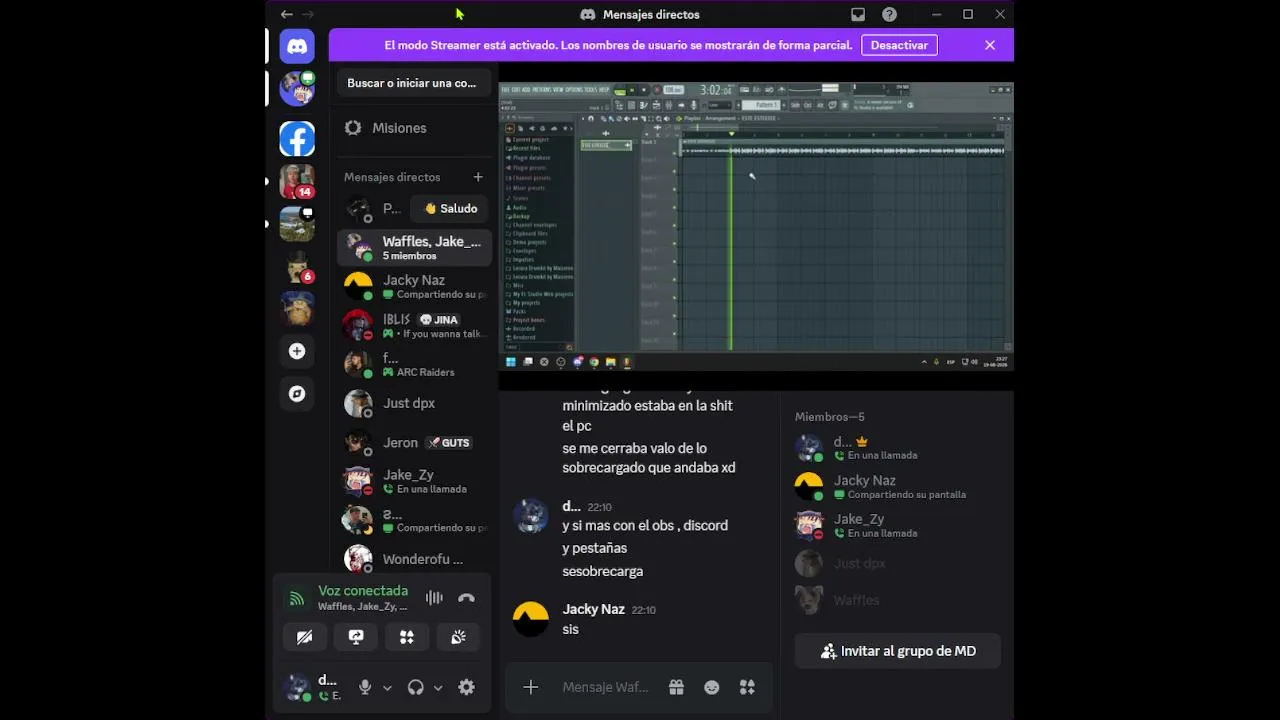Open the landscape photo server icon
Screen dimensions: 1280x720
297,224
